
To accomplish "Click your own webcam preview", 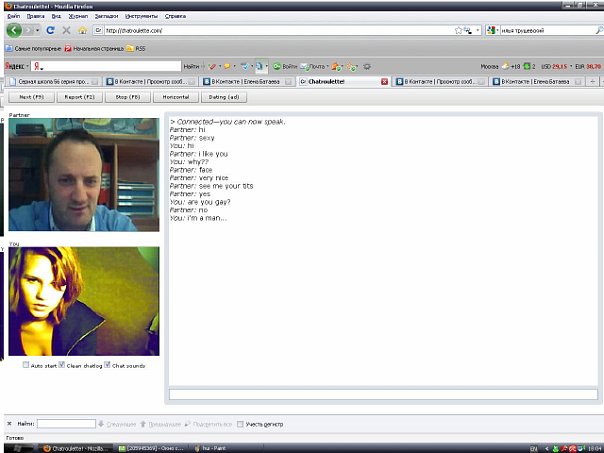I will pyautogui.click(x=84, y=301).
